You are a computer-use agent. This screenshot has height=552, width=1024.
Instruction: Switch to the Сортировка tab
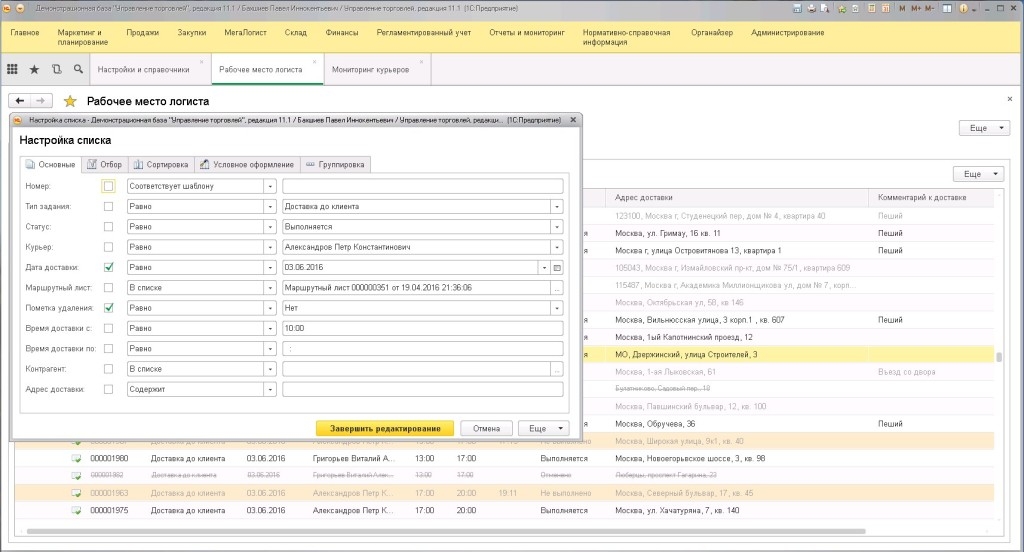161,165
